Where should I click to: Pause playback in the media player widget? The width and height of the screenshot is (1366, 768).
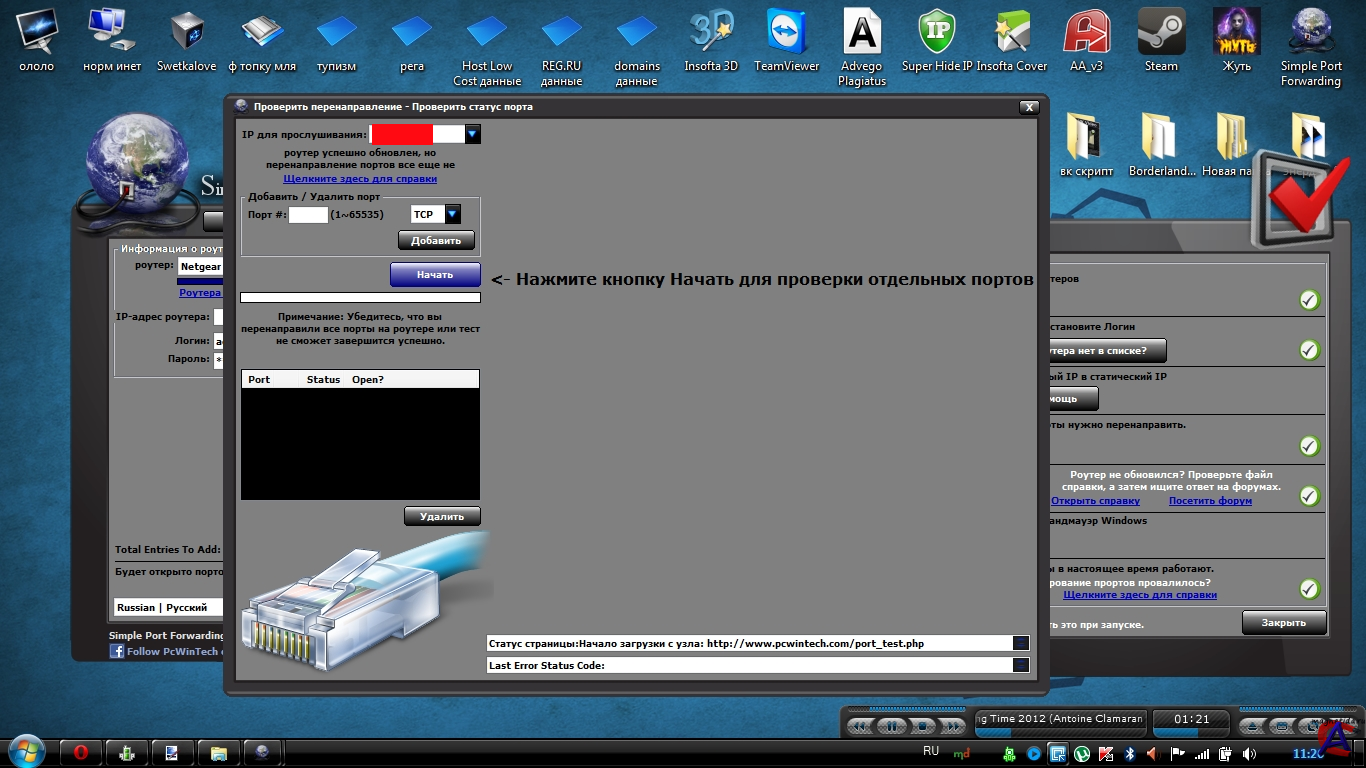(x=892, y=726)
